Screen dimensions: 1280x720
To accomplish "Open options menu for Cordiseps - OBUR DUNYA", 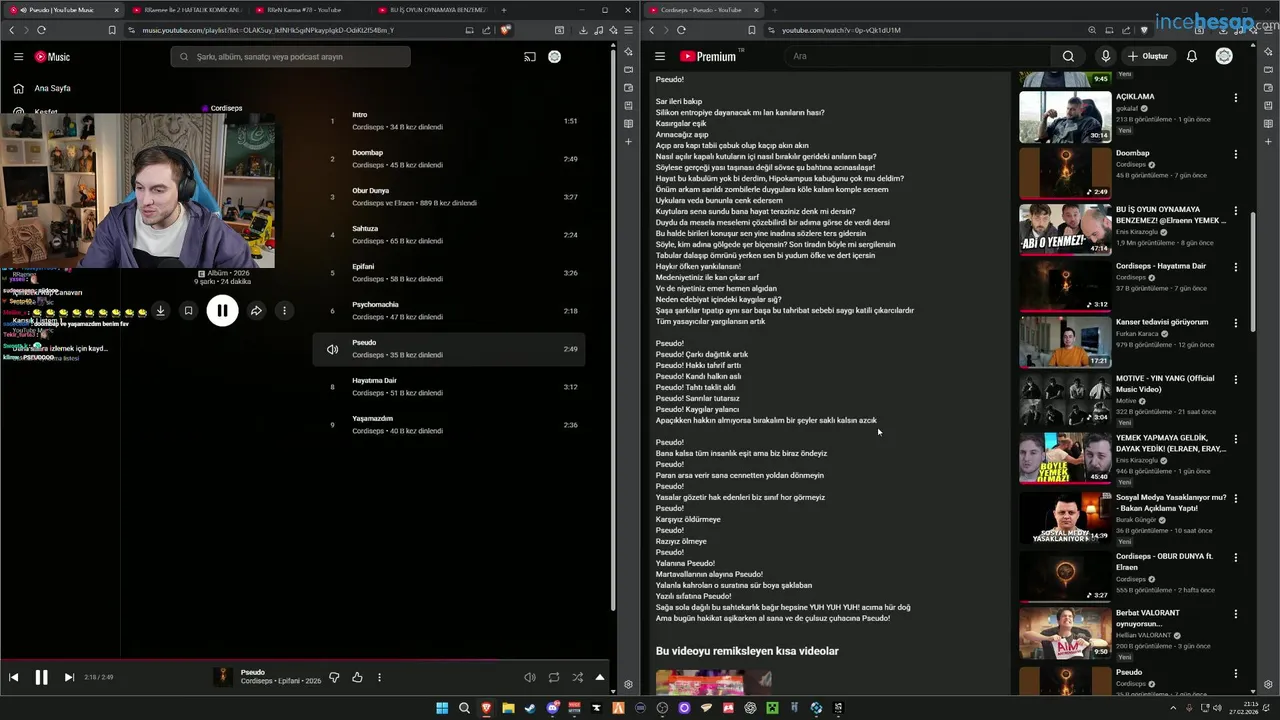I will [1236, 558].
